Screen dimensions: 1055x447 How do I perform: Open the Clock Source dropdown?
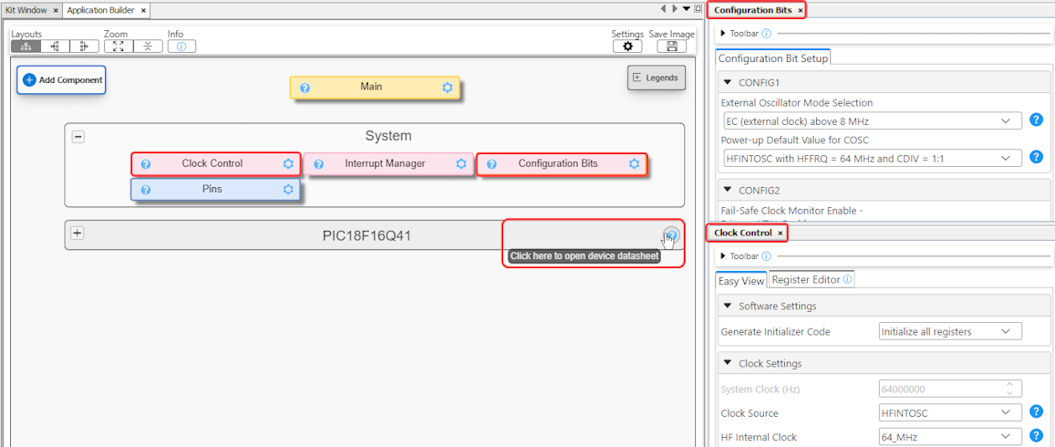tap(950, 412)
